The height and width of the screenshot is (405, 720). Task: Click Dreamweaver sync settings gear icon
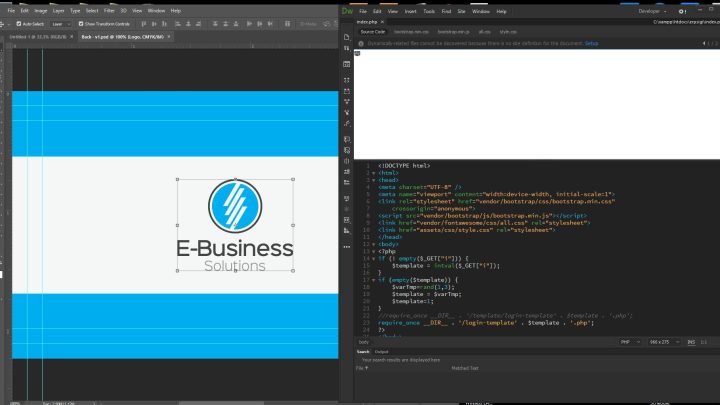pos(682,11)
